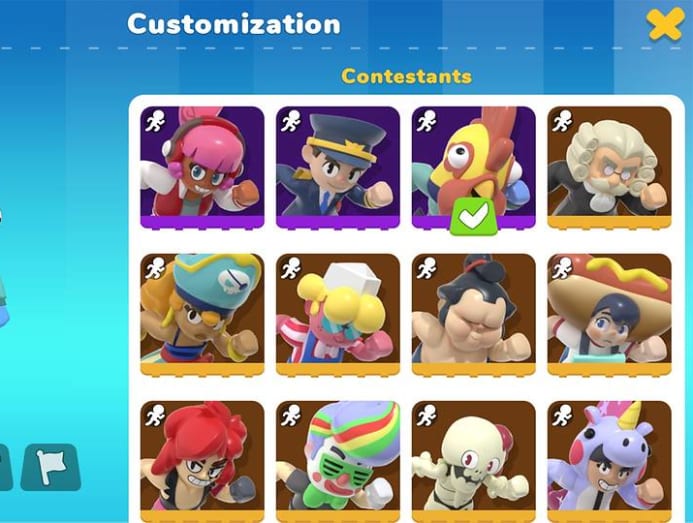693x523 pixels.
Task: Select the red-haired fighter contestant
Action: 202,462
